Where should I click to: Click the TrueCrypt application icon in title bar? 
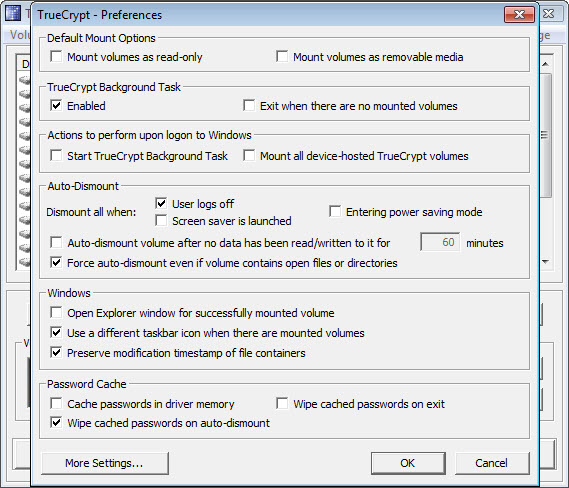tap(13, 13)
